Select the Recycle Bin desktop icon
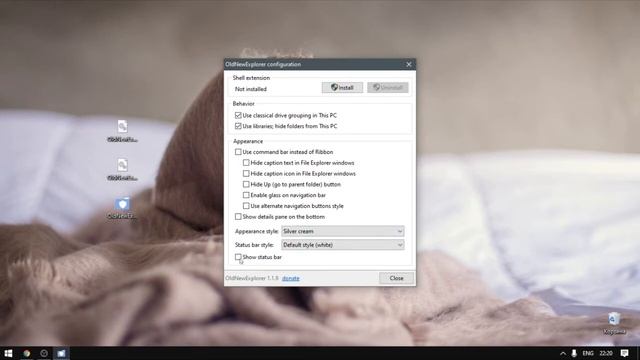 point(614,323)
